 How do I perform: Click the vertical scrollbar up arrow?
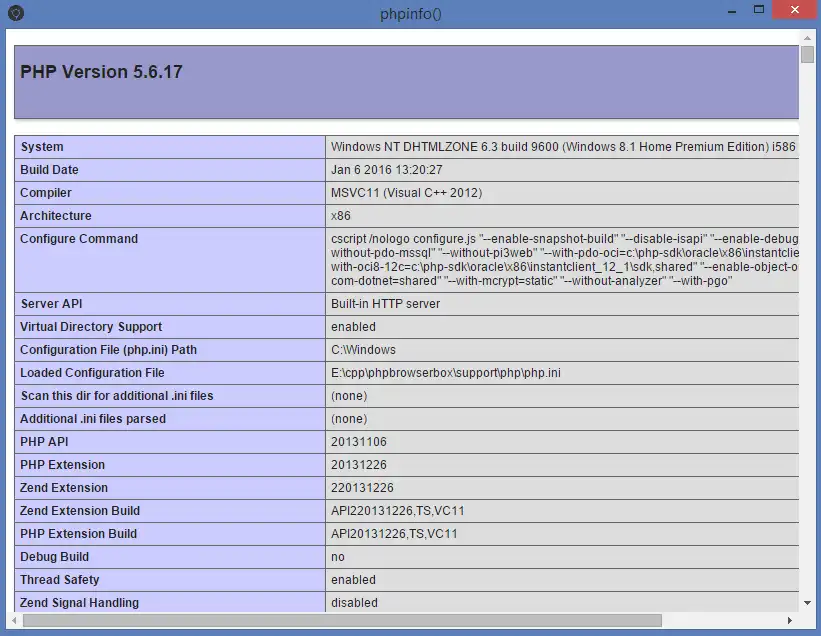pos(807,38)
